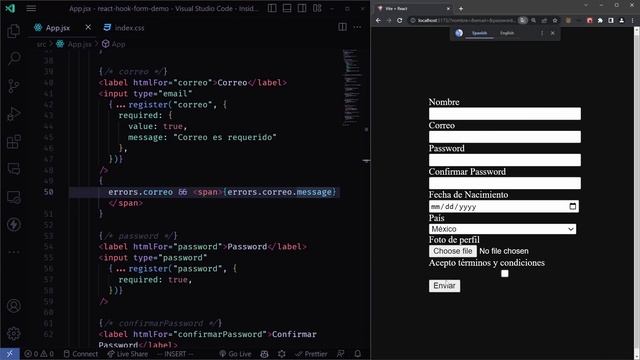The width and height of the screenshot is (640, 360).
Task: Select Spanish in the translate popup
Action: [479, 33]
